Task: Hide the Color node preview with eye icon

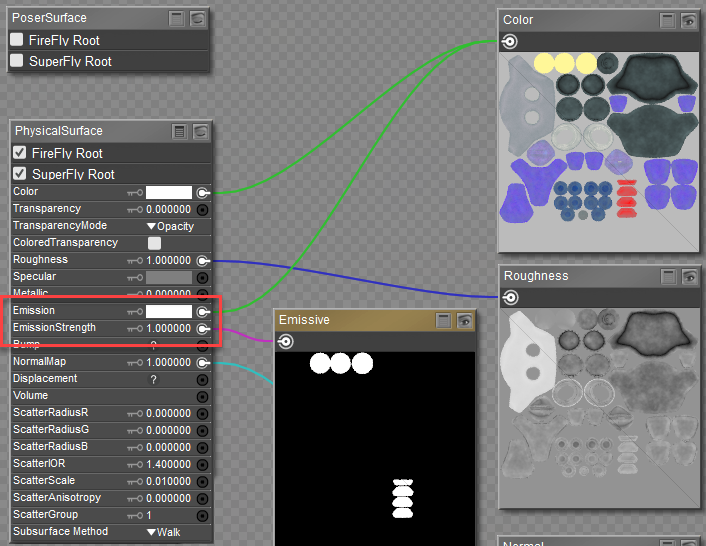Action: (x=689, y=20)
